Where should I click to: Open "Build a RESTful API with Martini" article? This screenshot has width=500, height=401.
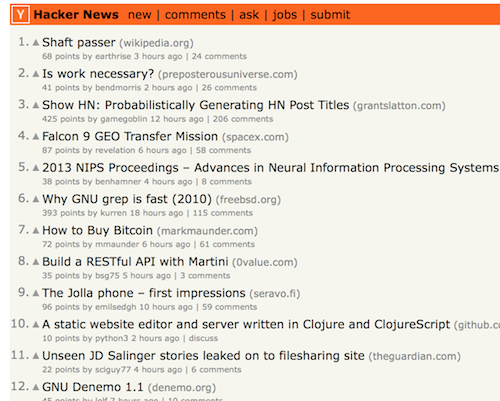[135, 262]
